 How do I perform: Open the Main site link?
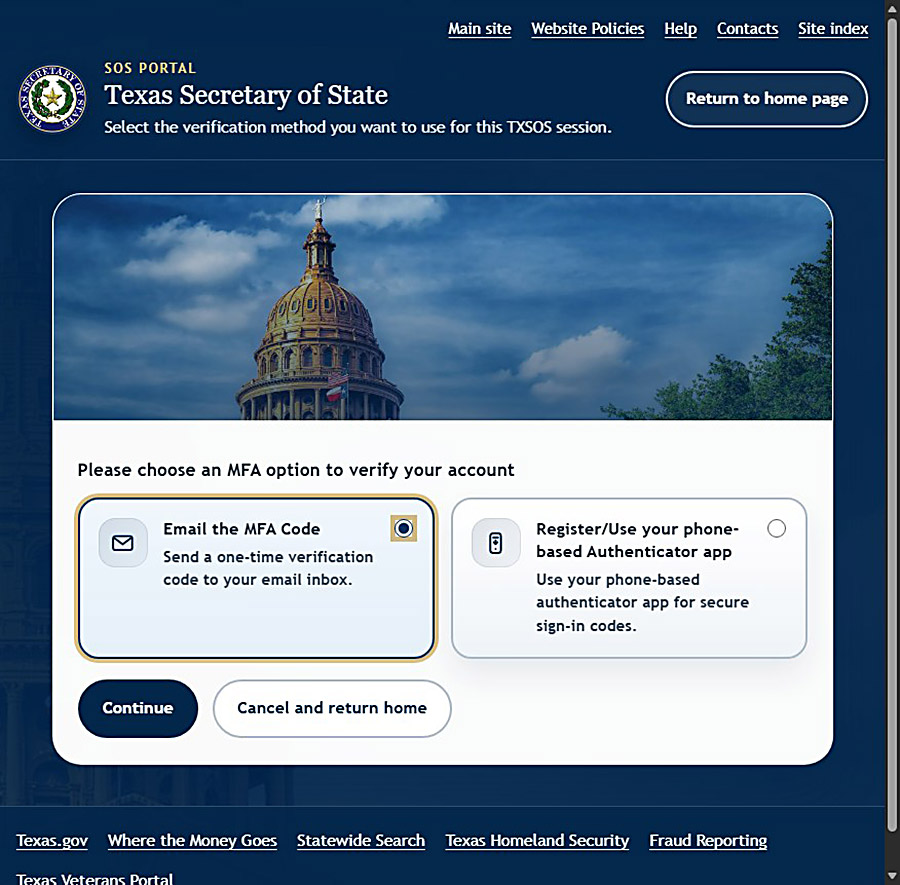coord(479,29)
